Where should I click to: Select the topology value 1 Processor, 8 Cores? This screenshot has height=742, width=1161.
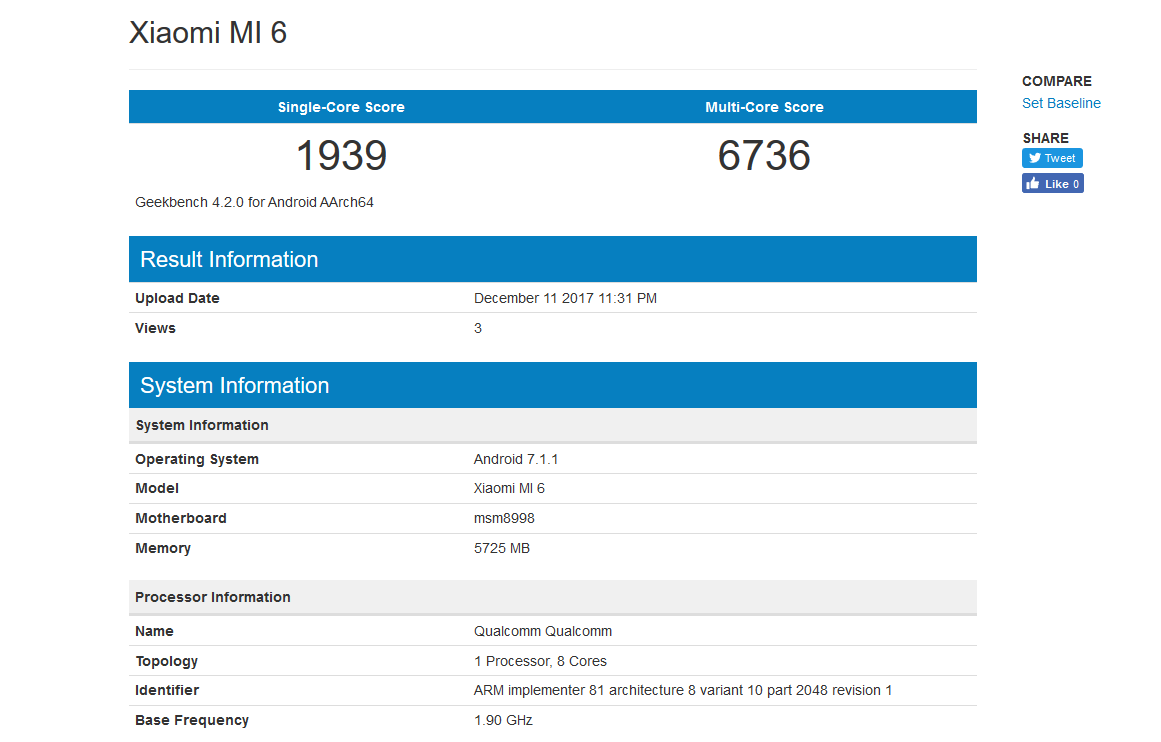[541, 661]
